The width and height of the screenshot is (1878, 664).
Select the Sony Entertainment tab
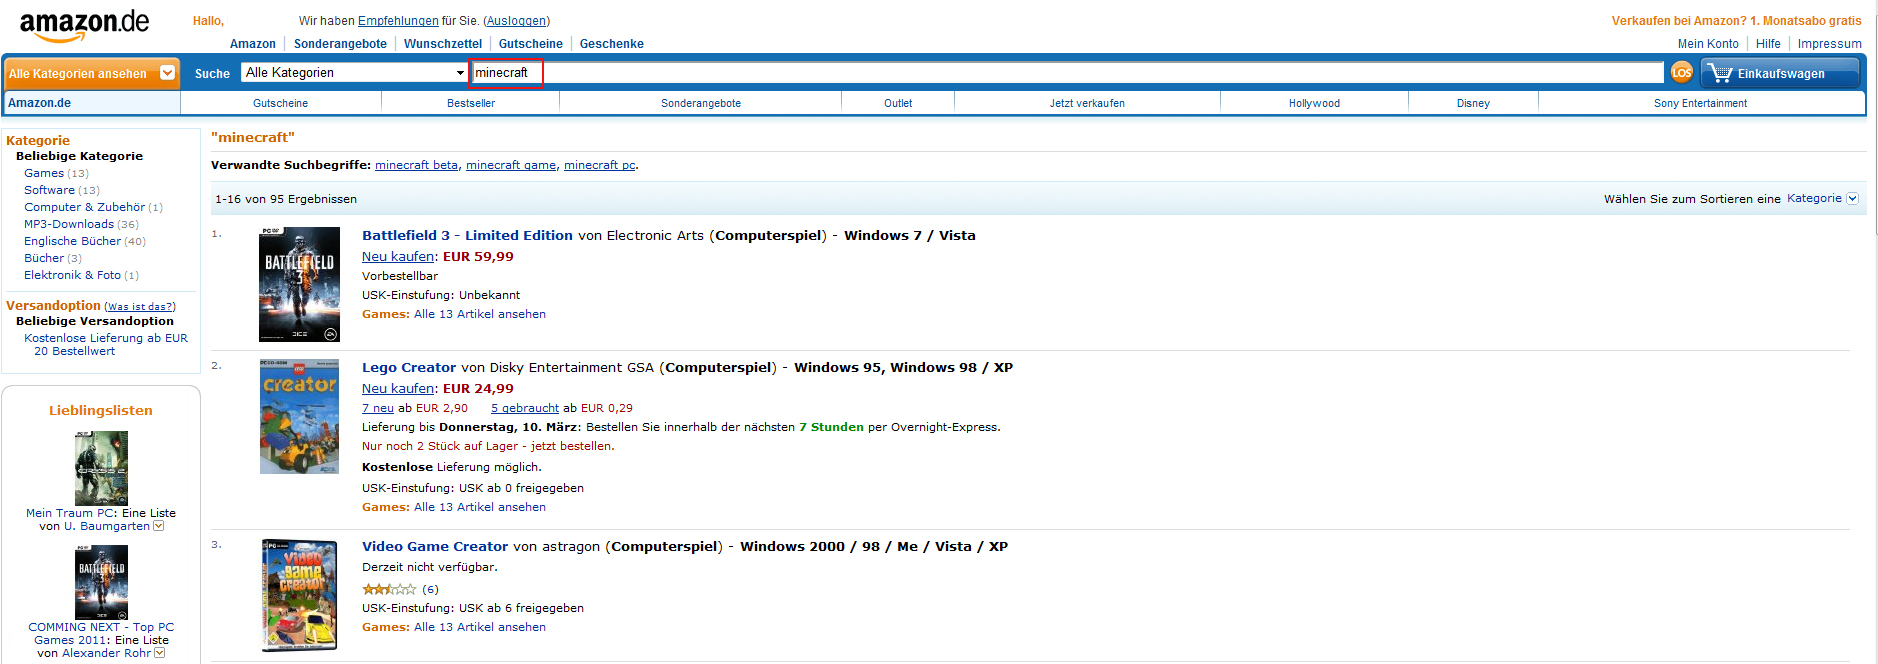click(x=1700, y=103)
